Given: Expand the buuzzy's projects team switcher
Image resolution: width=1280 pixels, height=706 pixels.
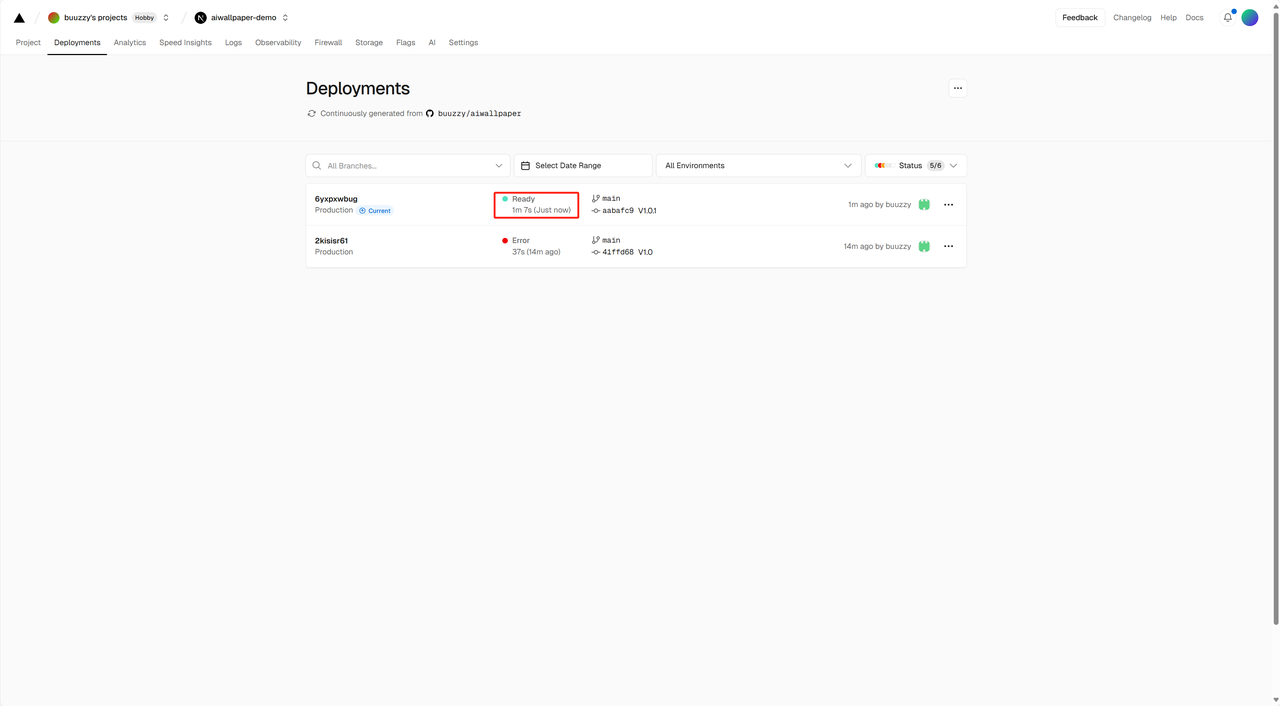Looking at the screenshot, I should coord(166,18).
